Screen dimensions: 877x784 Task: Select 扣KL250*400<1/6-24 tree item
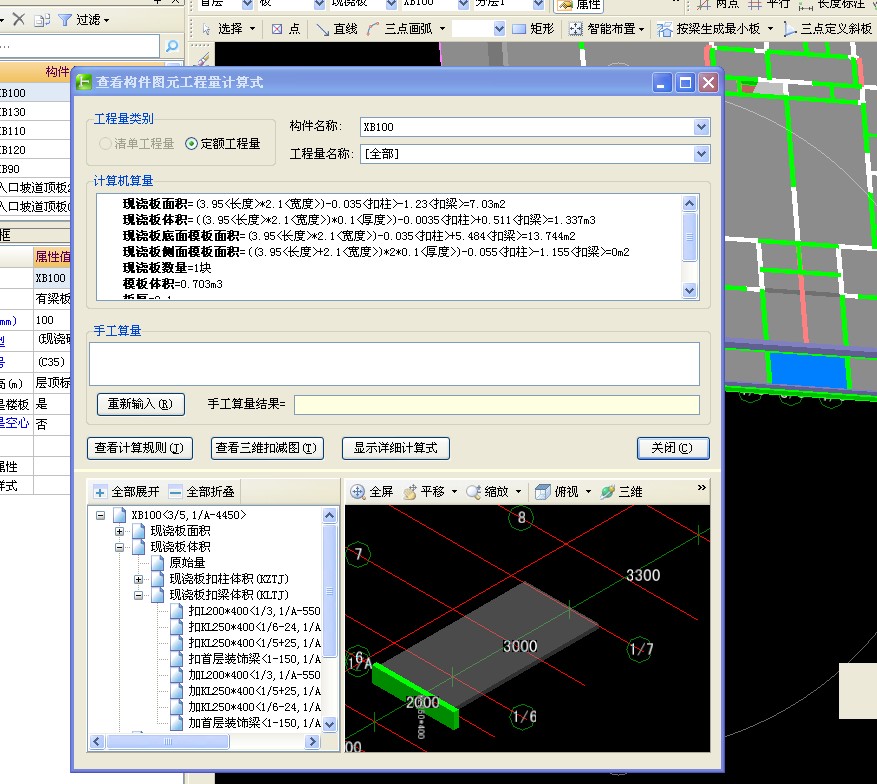(254, 627)
